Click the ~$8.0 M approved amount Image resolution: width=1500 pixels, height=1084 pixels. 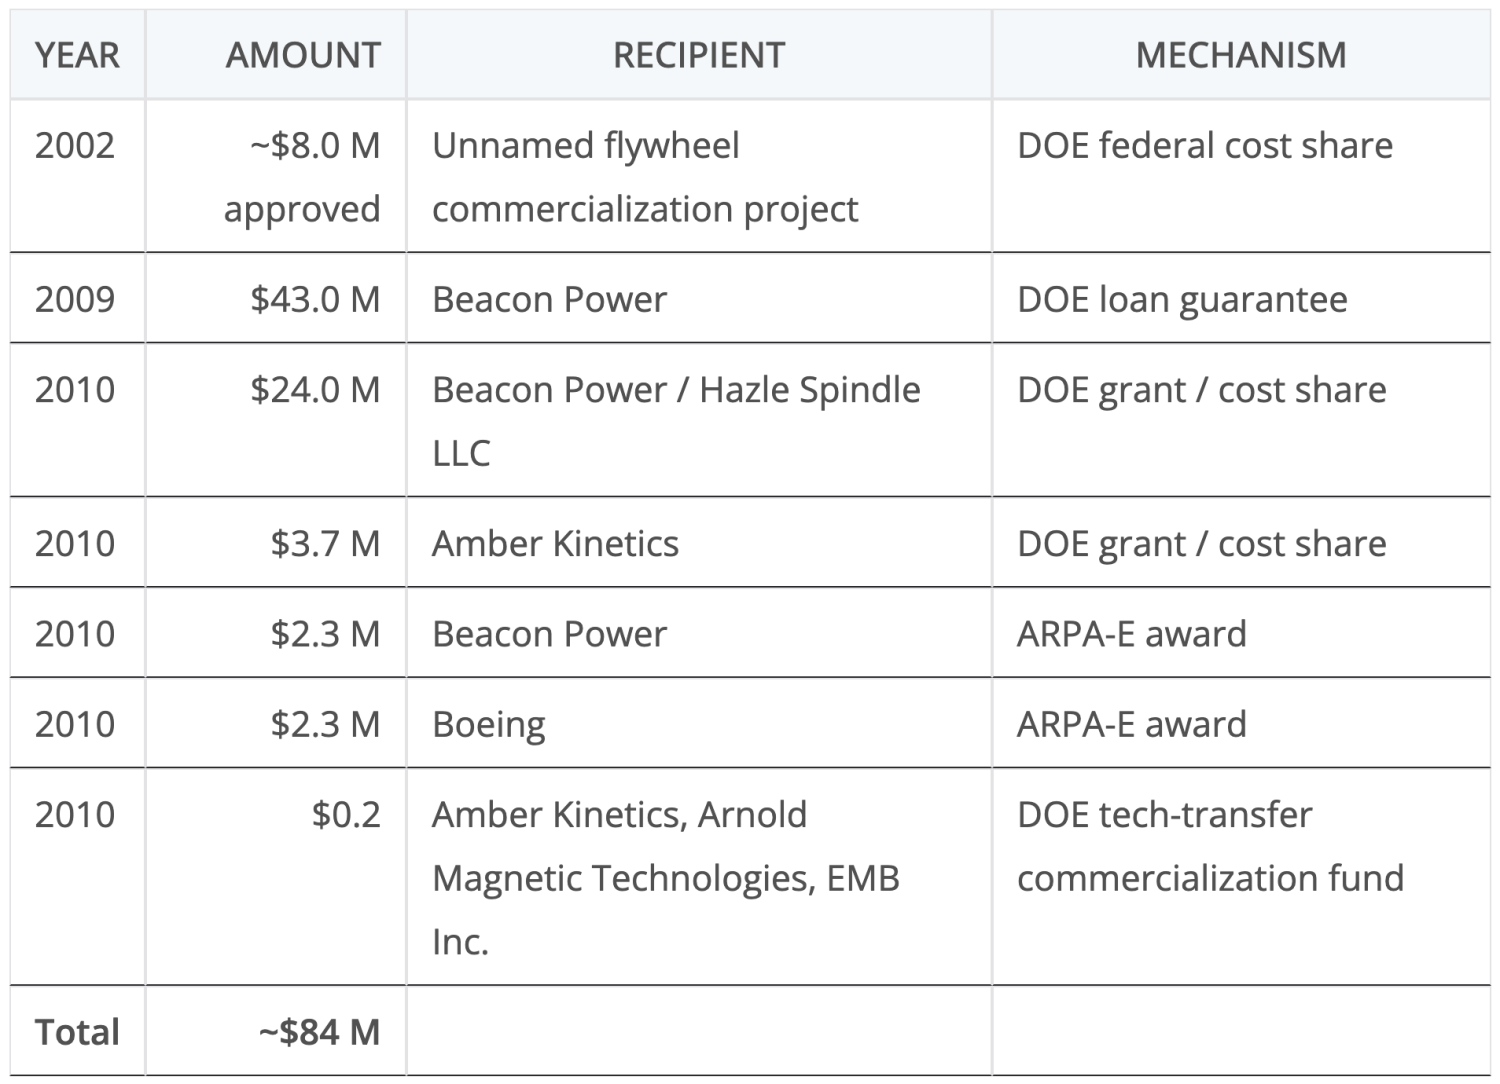tap(302, 177)
